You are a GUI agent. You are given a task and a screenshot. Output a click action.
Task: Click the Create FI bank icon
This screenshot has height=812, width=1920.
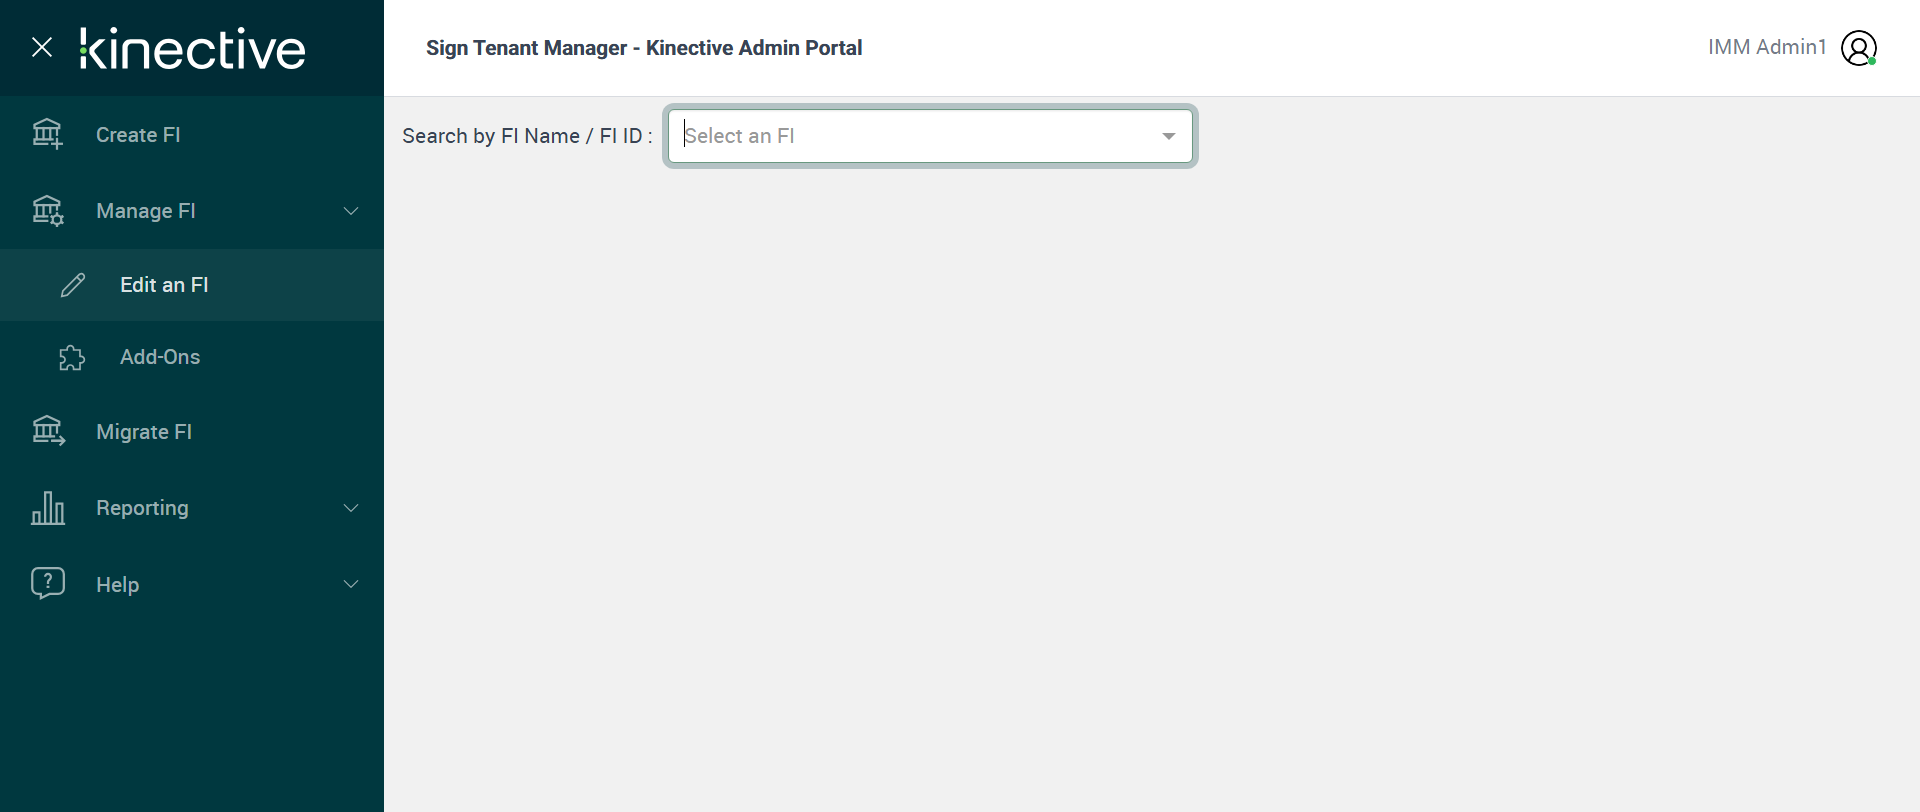[47, 134]
